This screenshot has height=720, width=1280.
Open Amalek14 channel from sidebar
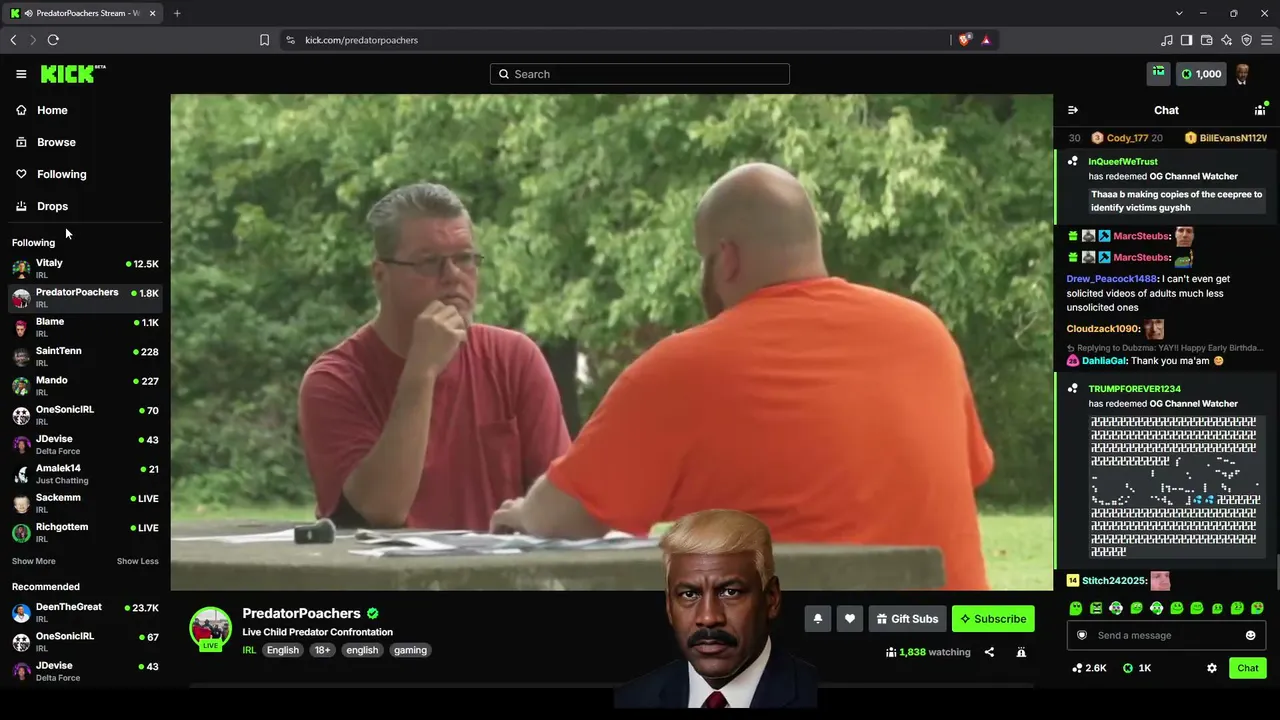(x=85, y=474)
